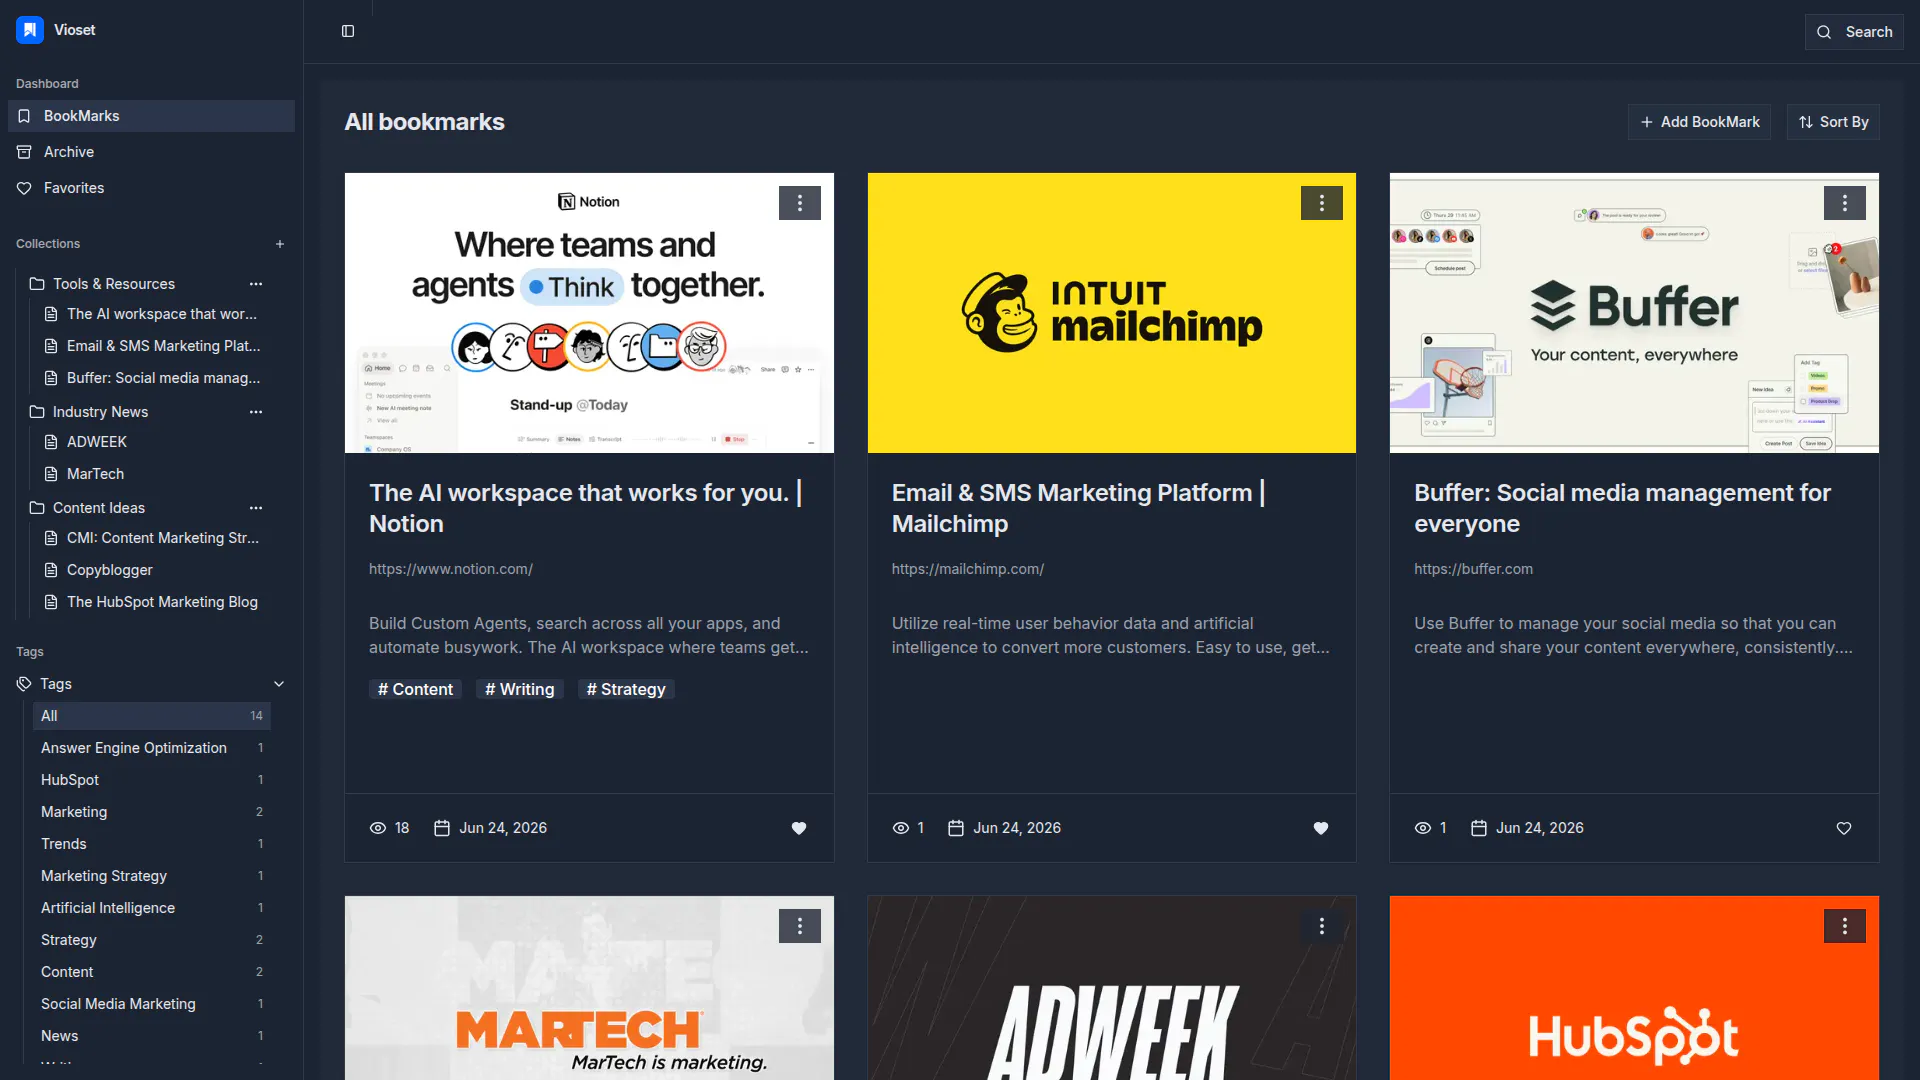Open Email & SMS Marketing Platform title
Screen dimensions: 1920x1080
tap(1079, 508)
